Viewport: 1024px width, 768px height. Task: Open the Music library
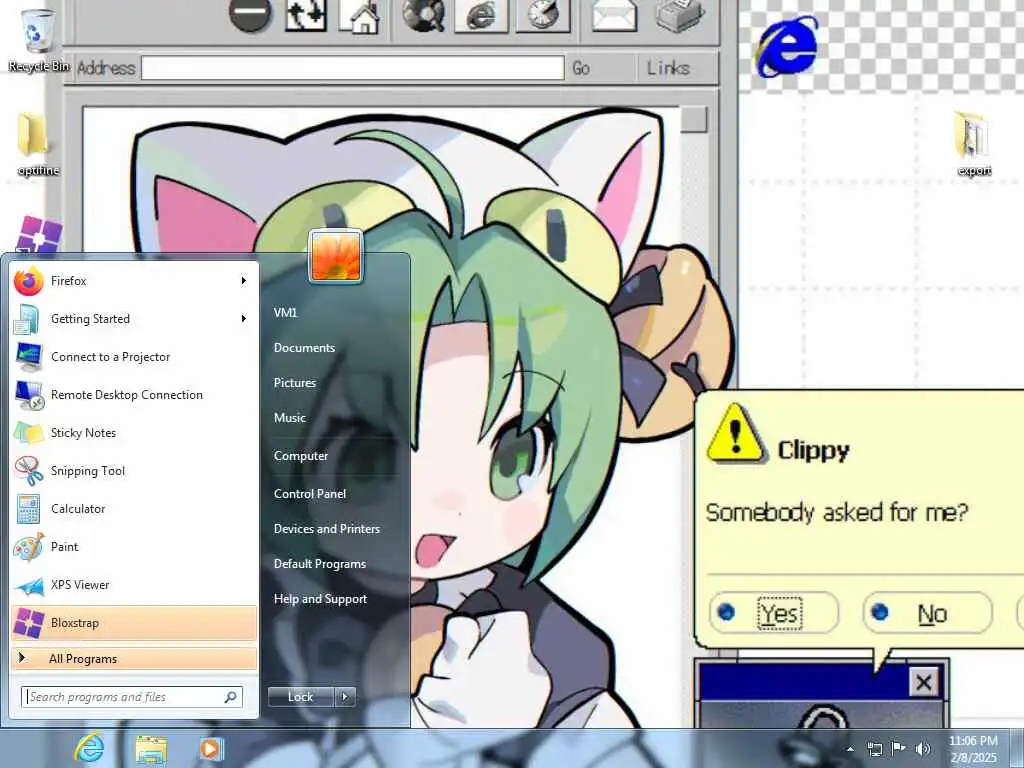pyautogui.click(x=289, y=418)
